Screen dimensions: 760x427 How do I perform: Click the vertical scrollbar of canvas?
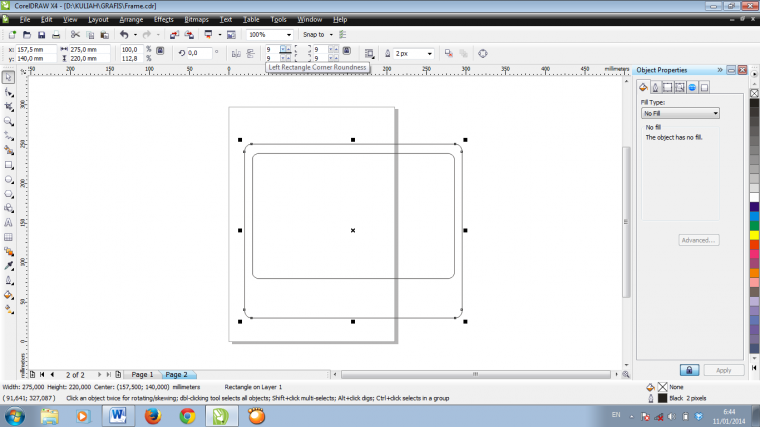[x=626, y=222]
